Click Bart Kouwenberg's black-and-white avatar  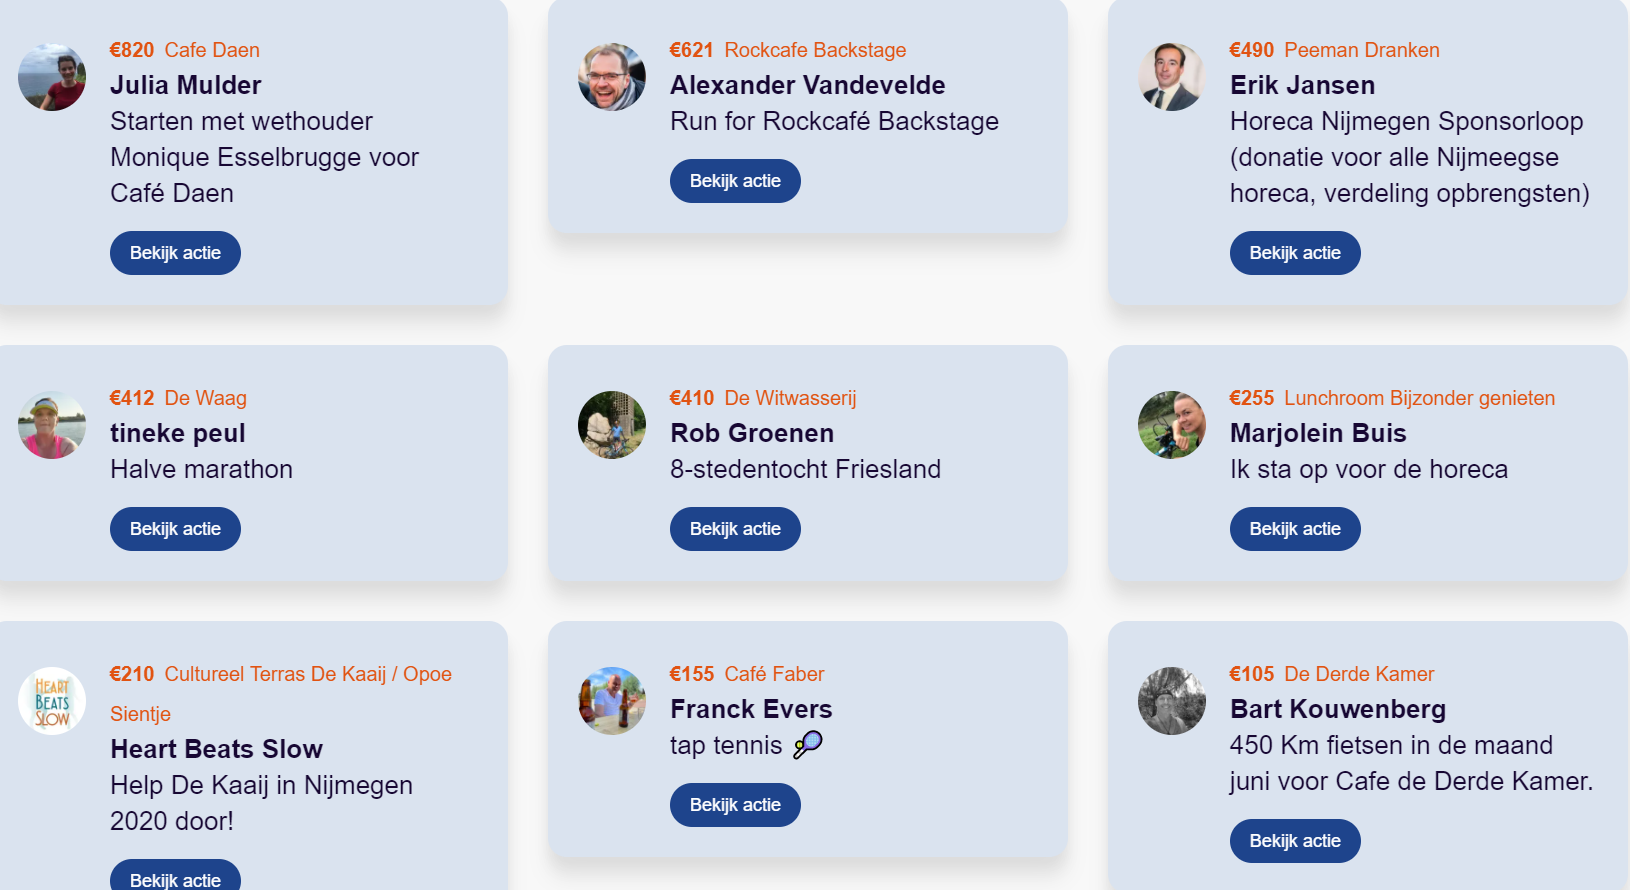1172,701
